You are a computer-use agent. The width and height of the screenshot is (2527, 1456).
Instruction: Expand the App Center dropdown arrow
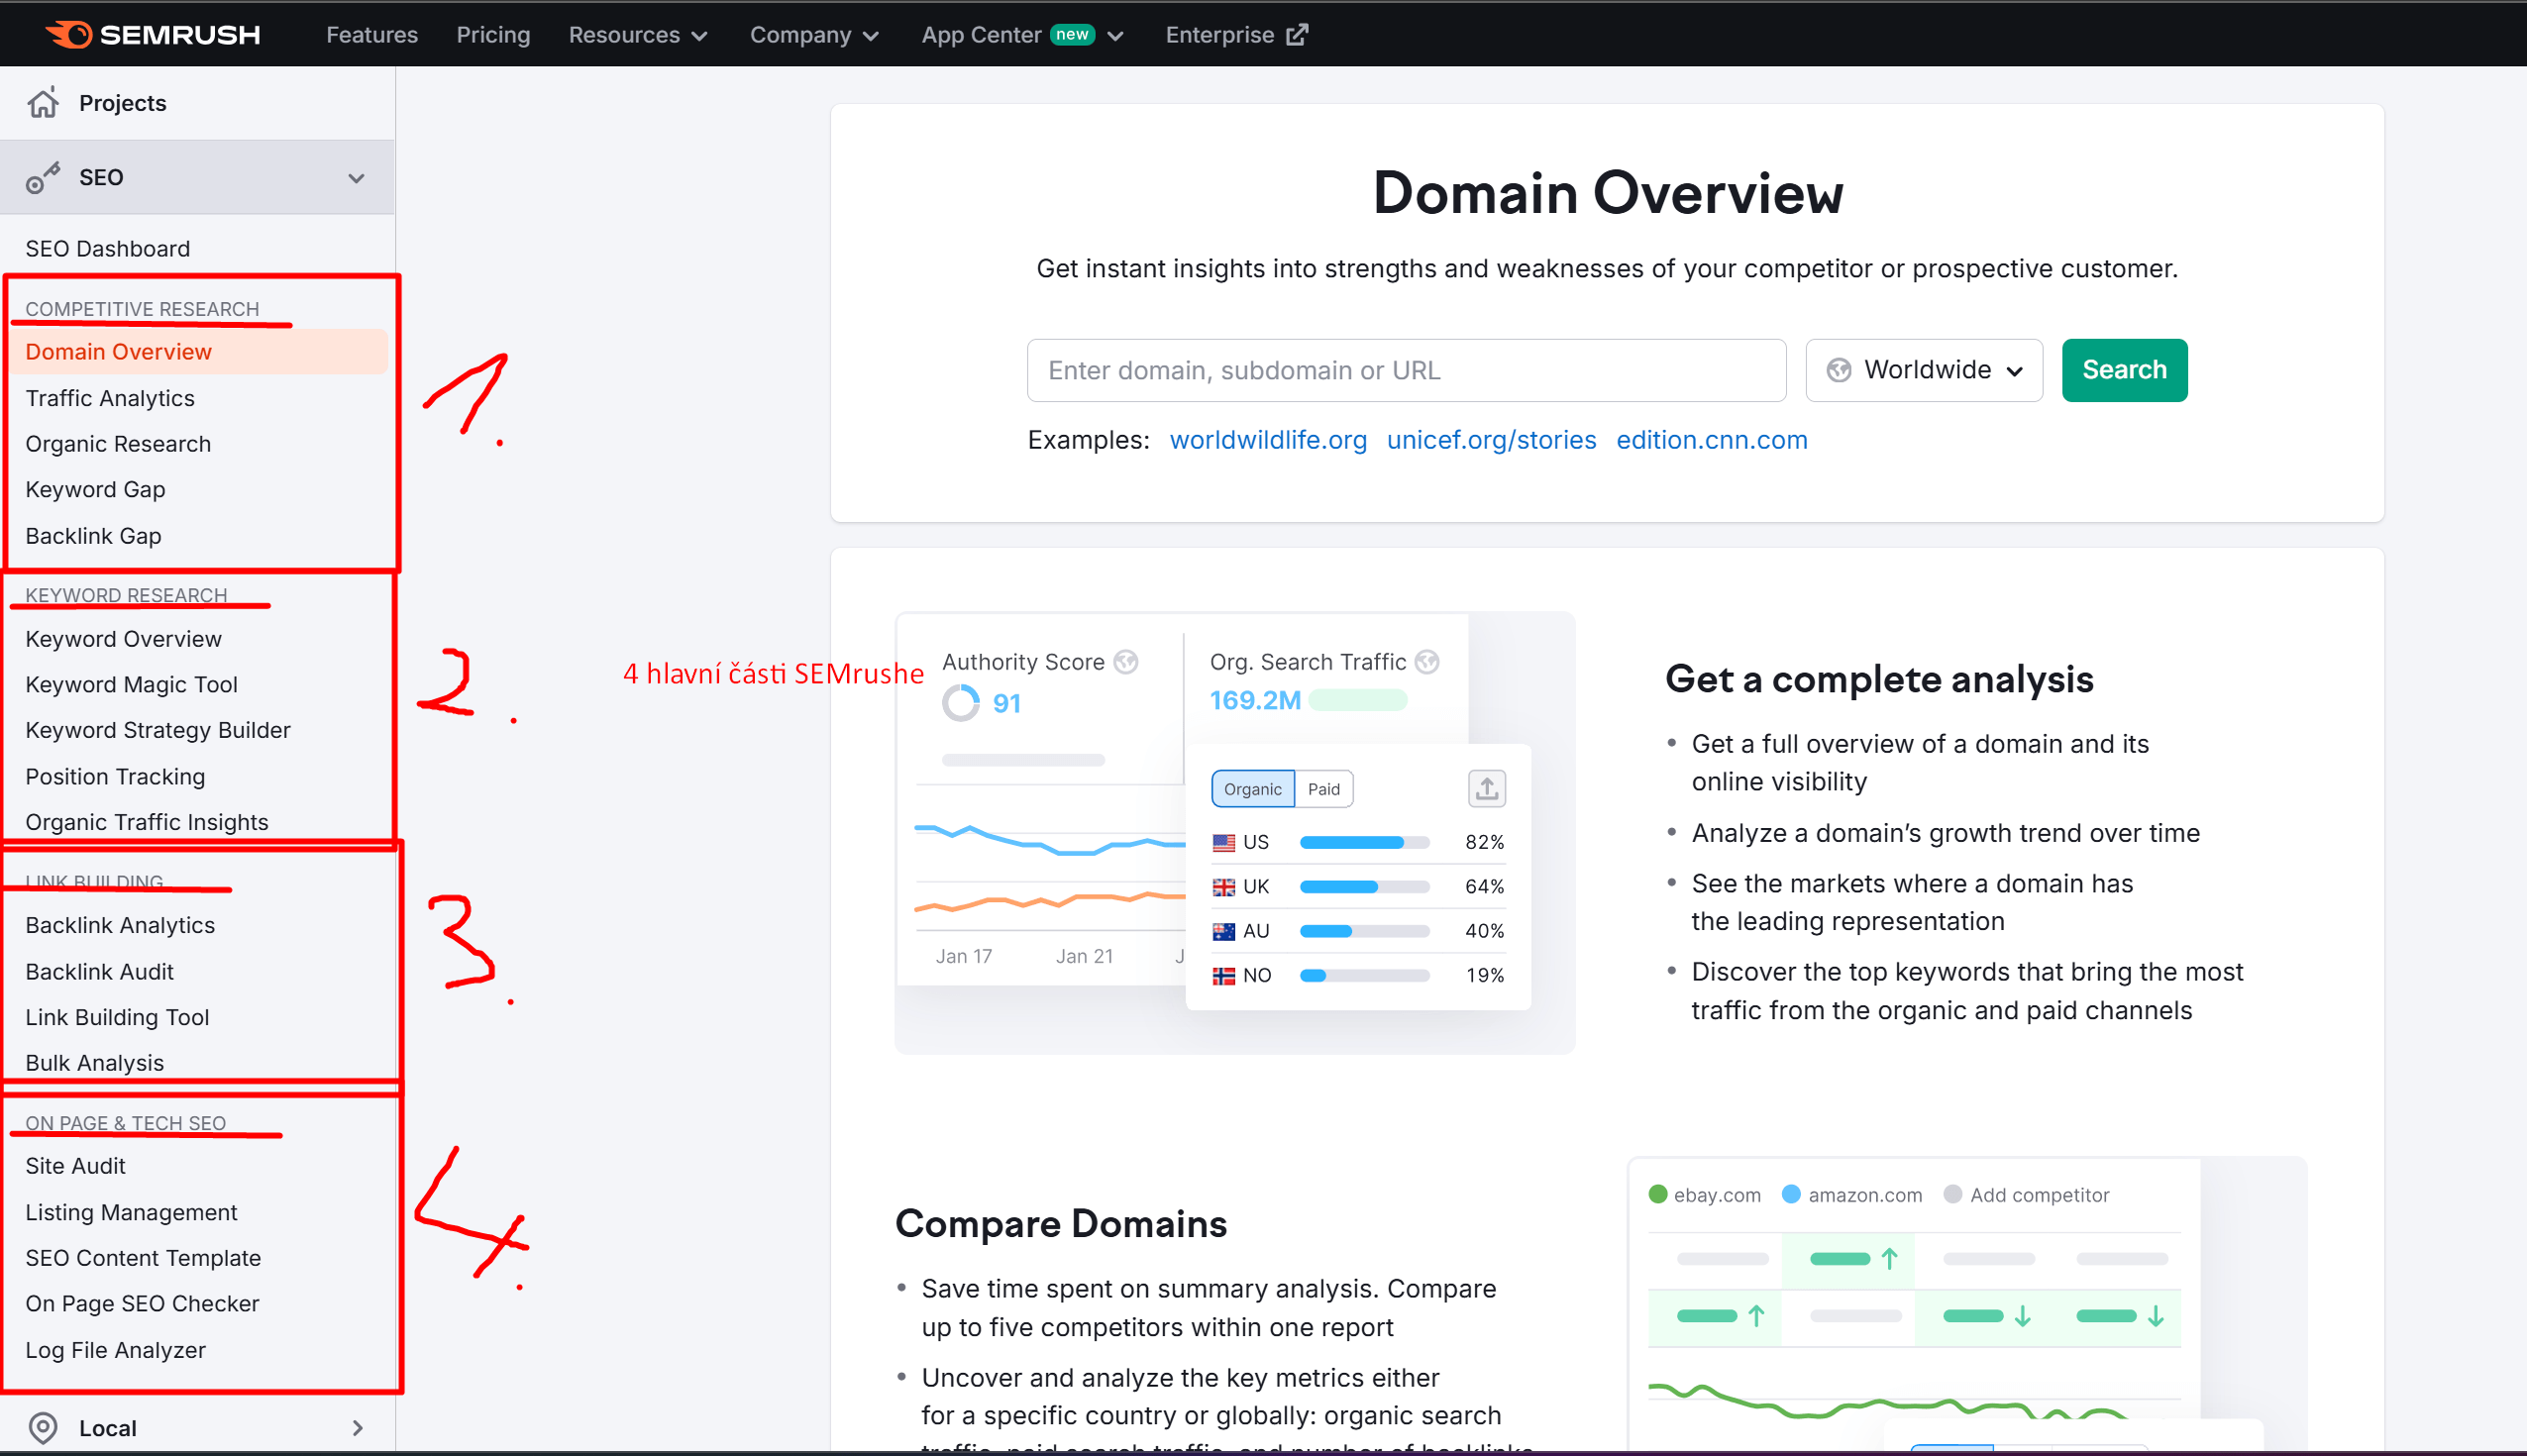click(x=1116, y=36)
